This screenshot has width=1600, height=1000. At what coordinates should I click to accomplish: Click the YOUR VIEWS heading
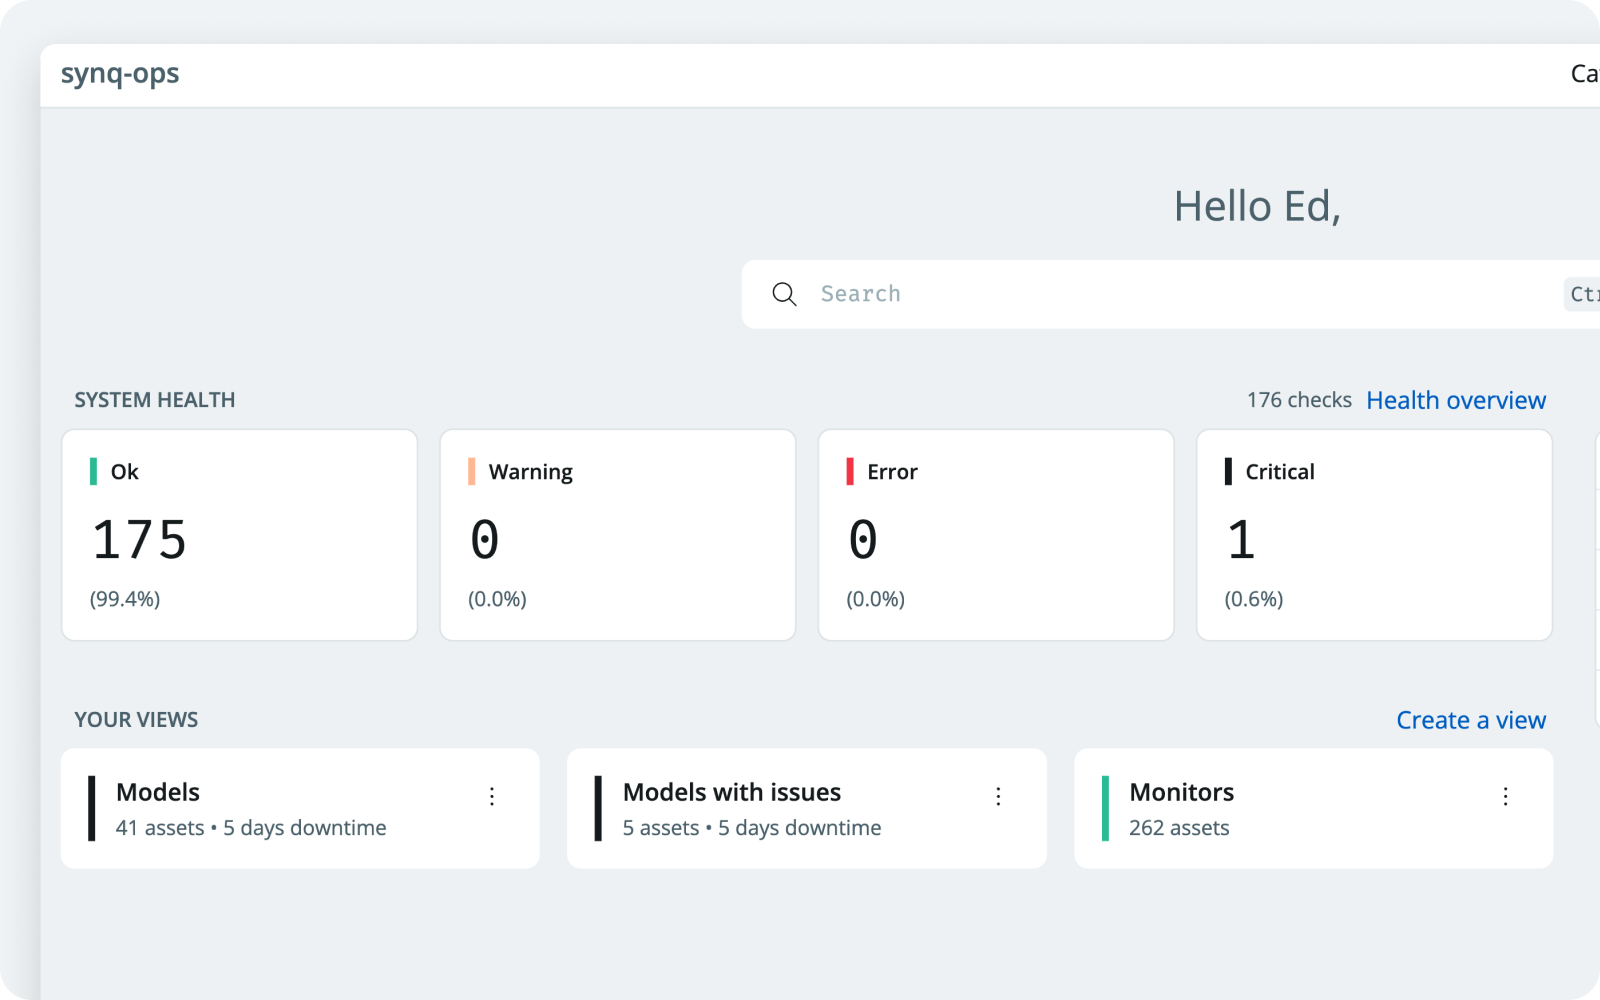(136, 720)
